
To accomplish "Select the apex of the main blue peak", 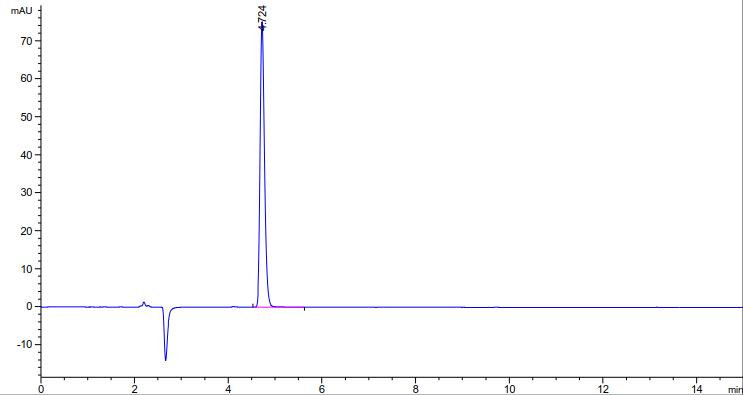I will [262, 27].
